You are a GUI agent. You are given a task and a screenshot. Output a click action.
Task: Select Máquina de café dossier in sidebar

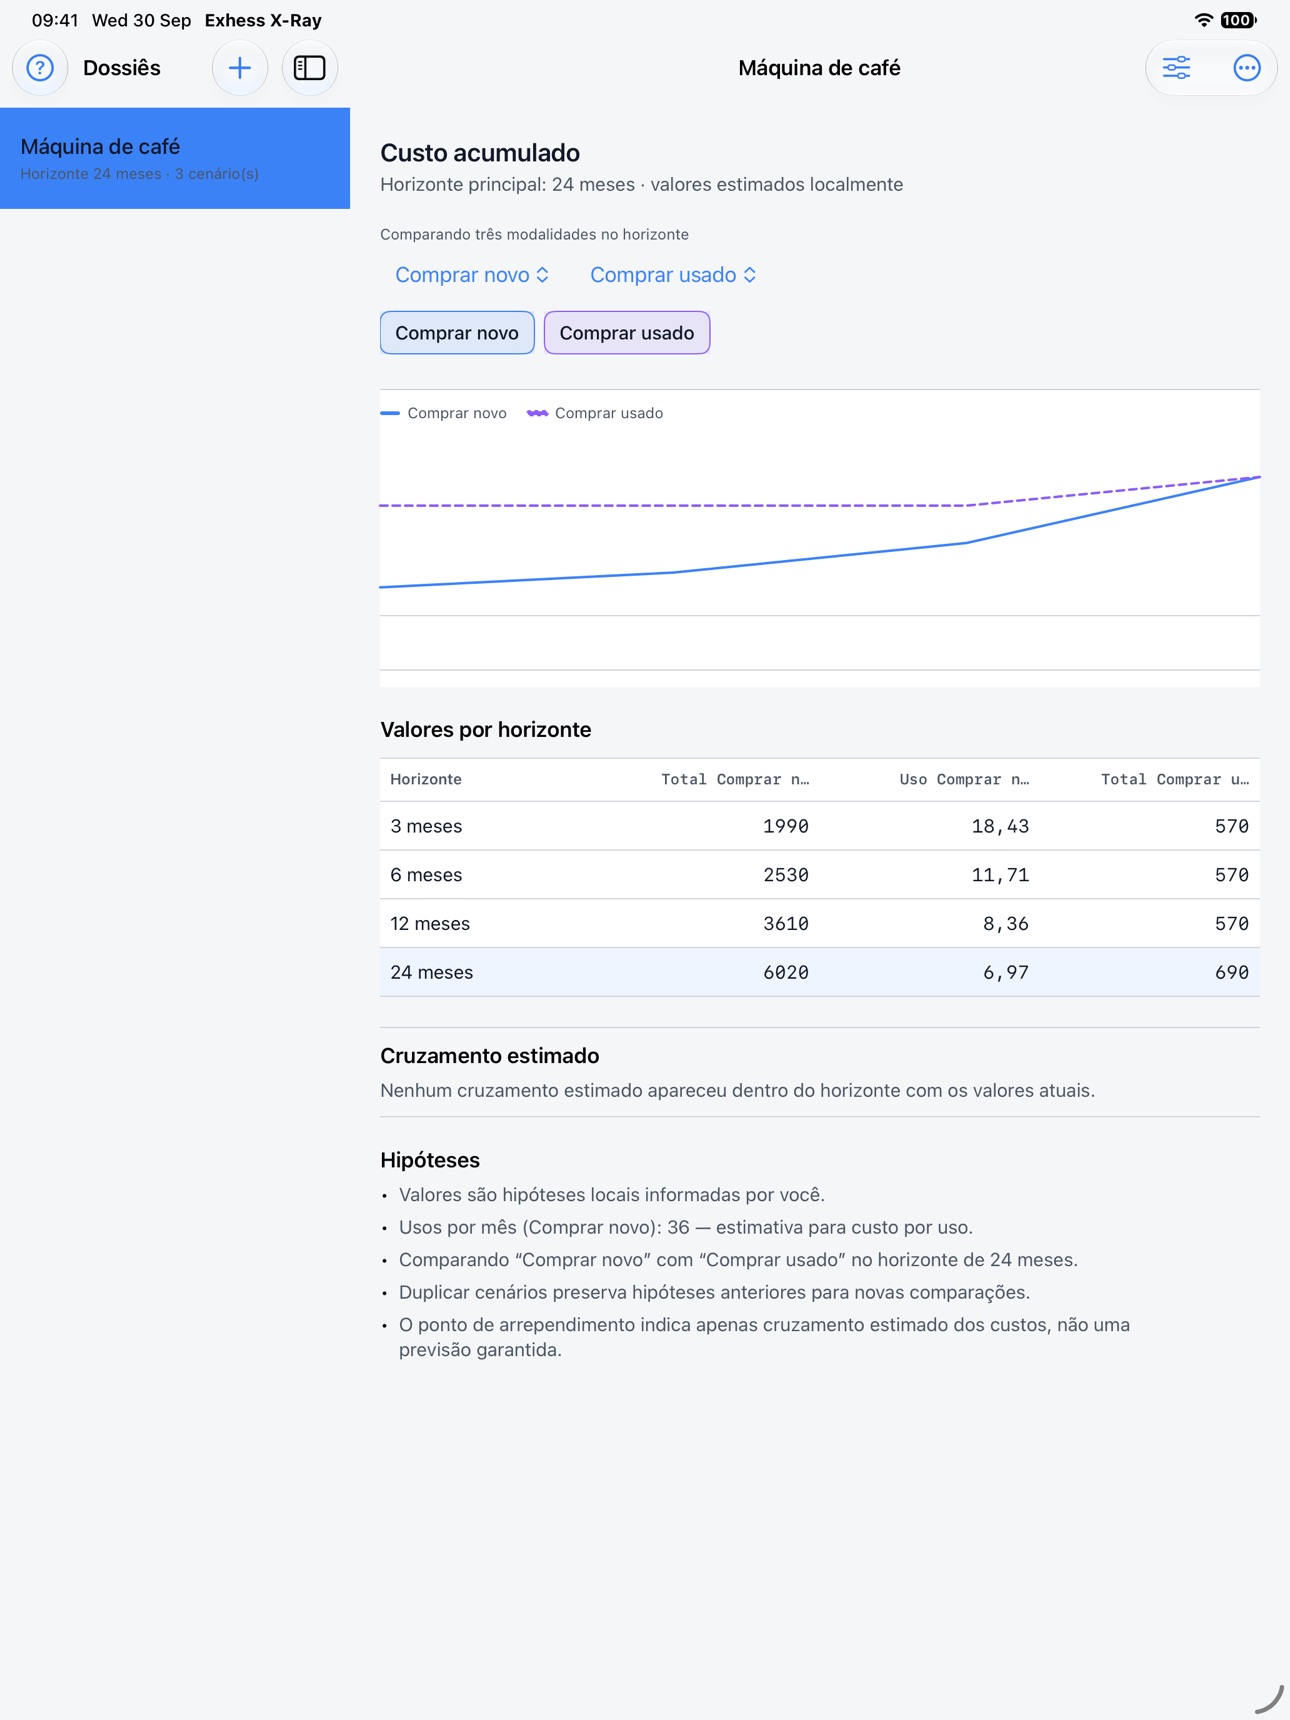(175, 158)
